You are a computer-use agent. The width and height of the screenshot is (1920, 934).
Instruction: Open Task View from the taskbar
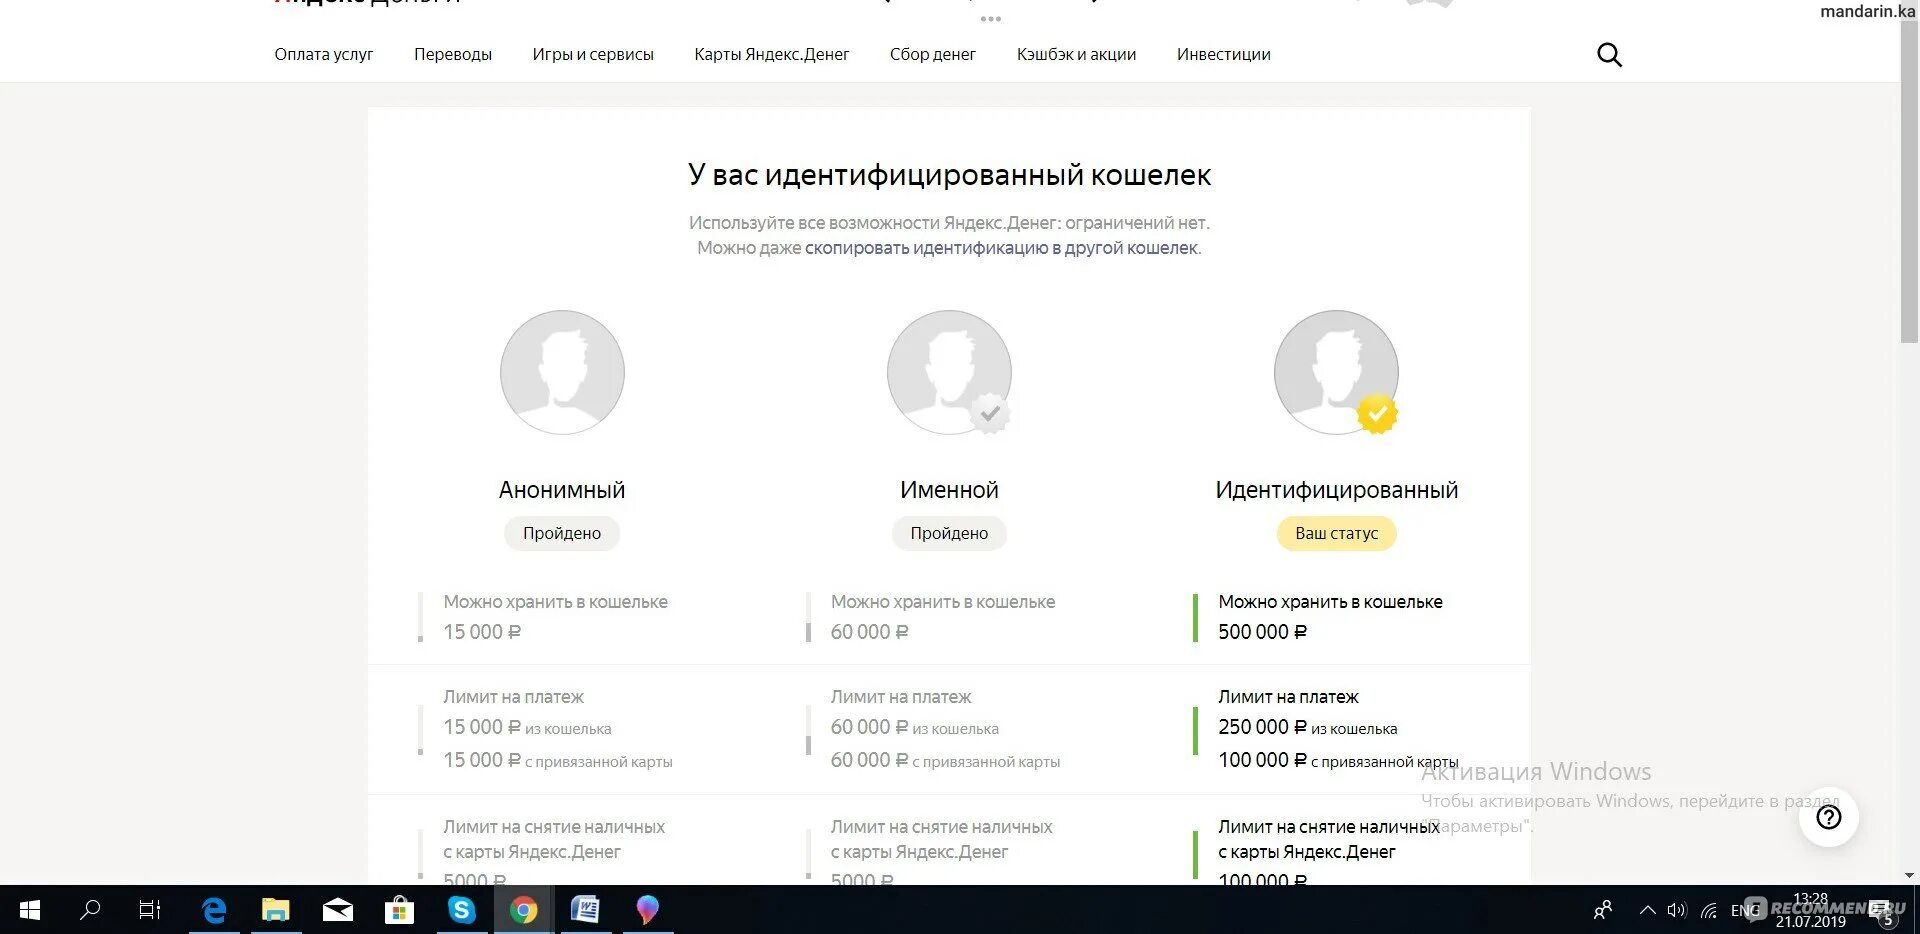point(150,910)
